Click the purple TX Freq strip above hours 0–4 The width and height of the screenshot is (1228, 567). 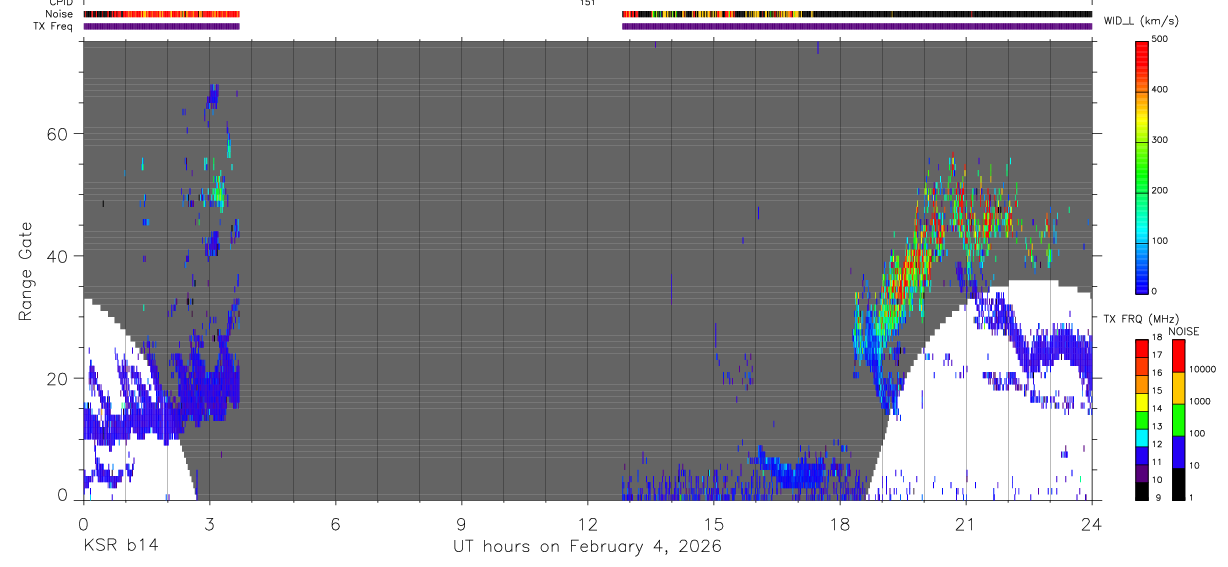click(x=162, y=26)
